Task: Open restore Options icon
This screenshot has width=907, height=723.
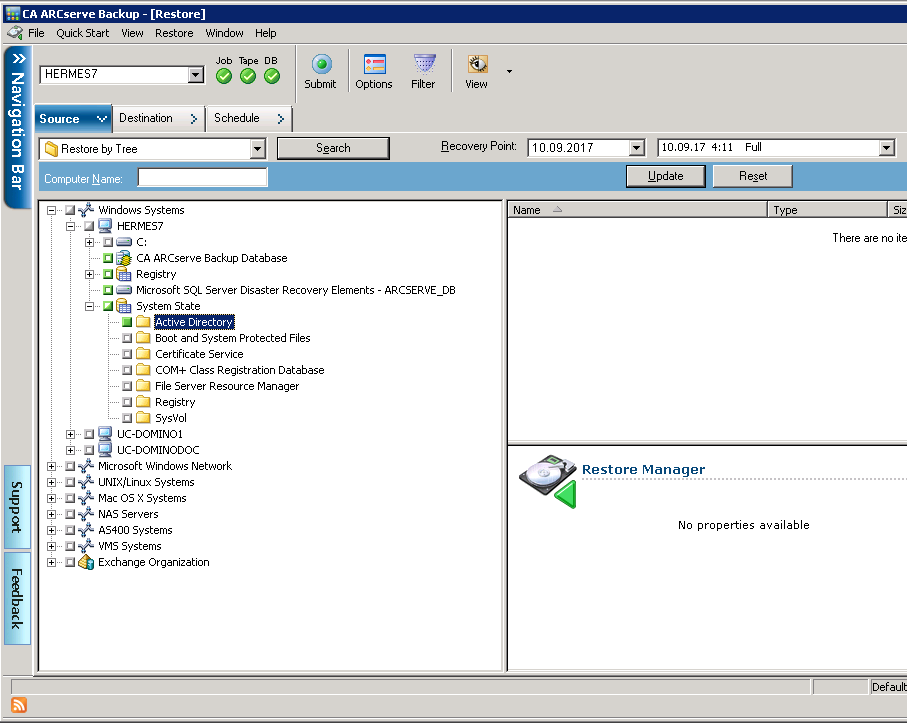Action: (374, 64)
